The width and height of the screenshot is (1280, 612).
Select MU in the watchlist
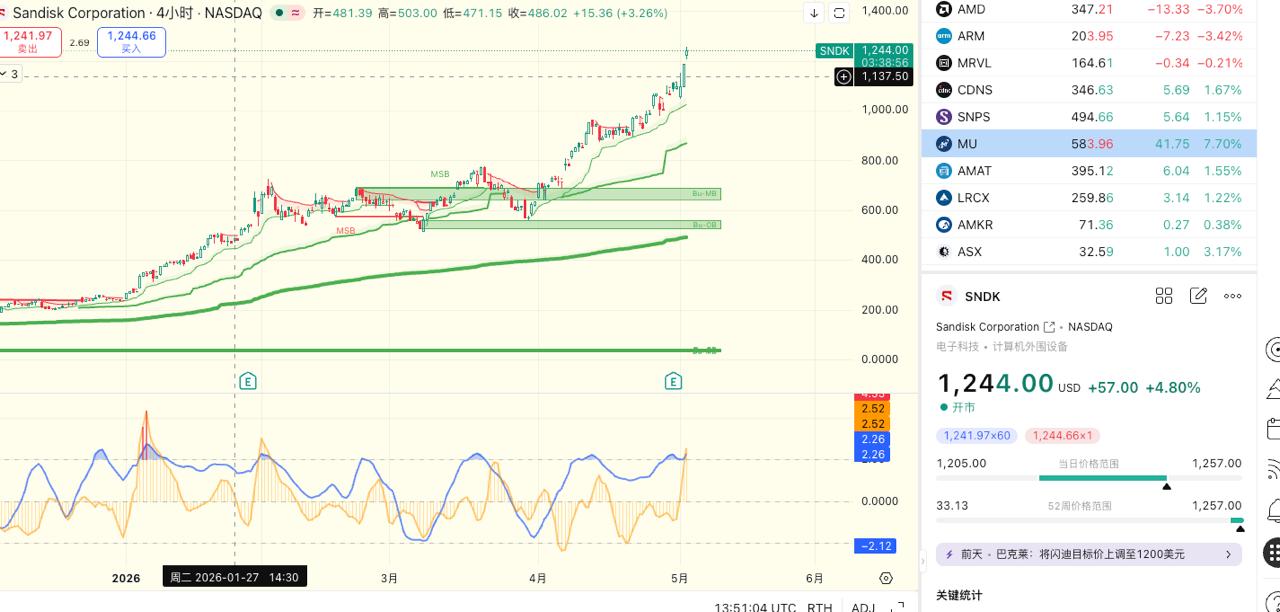coord(1088,144)
